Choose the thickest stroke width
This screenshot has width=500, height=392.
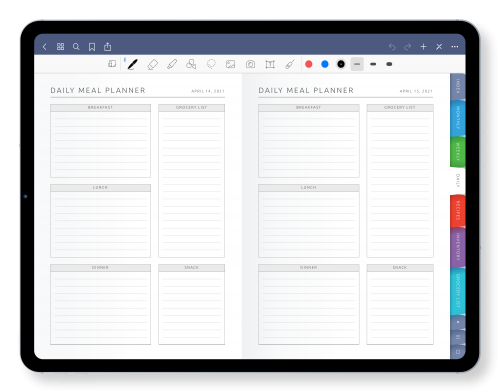pos(389,64)
